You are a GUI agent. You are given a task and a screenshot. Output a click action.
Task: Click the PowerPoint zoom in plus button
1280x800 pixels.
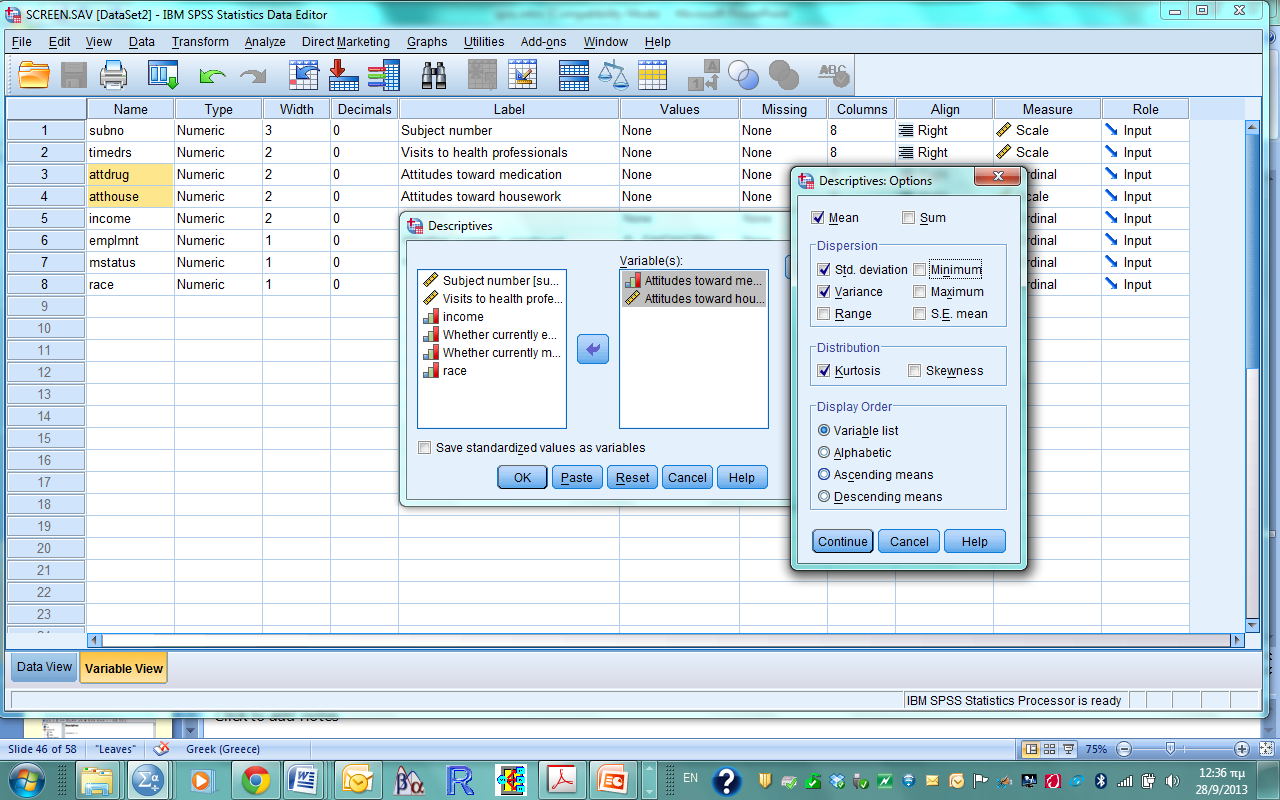1242,749
